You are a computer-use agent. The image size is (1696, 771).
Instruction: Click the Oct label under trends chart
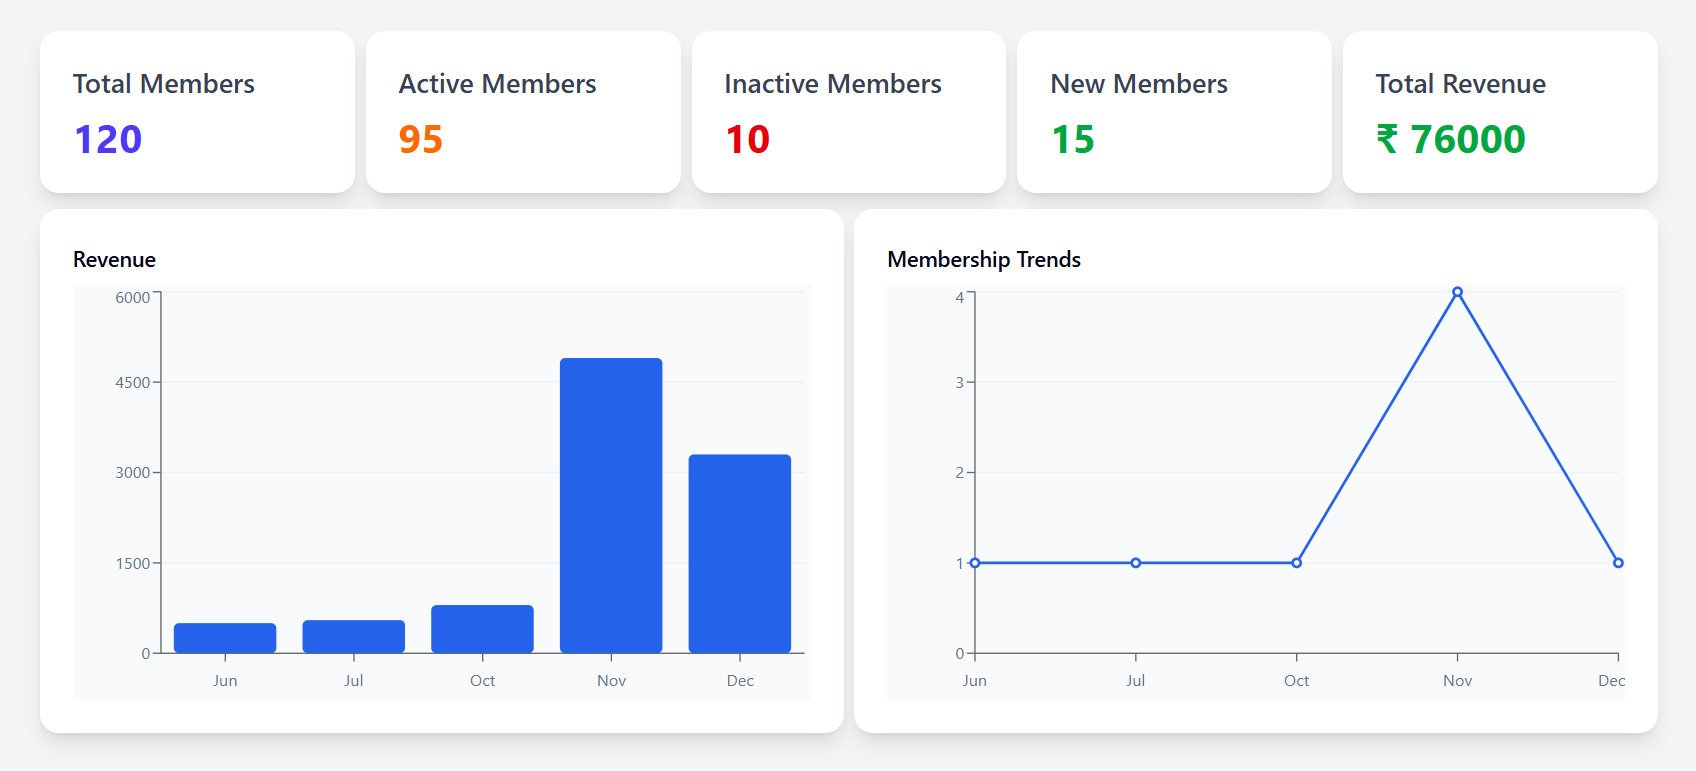(1297, 681)
